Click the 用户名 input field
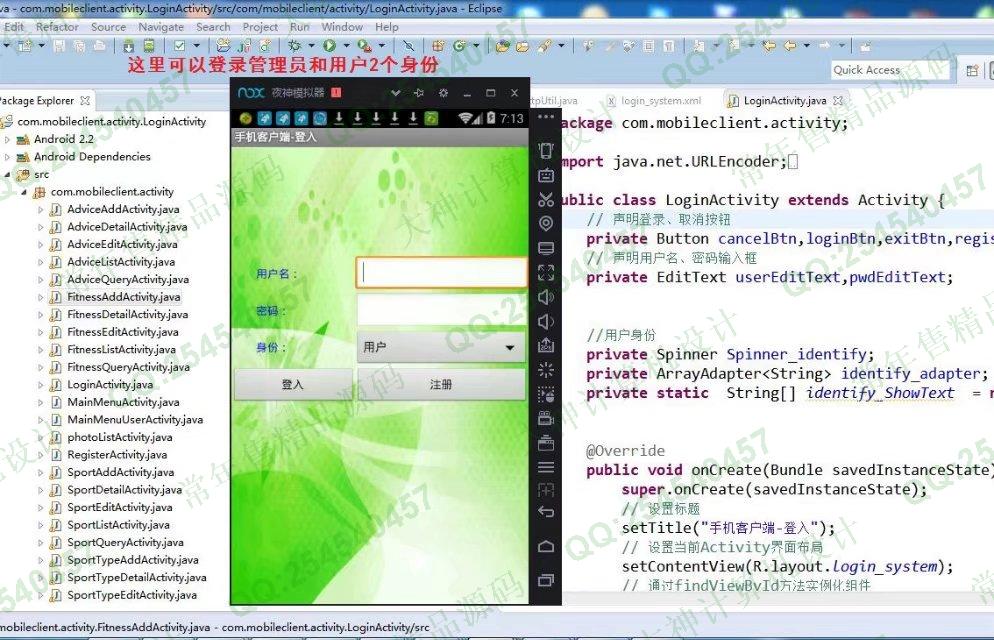 tap(441, 272)
